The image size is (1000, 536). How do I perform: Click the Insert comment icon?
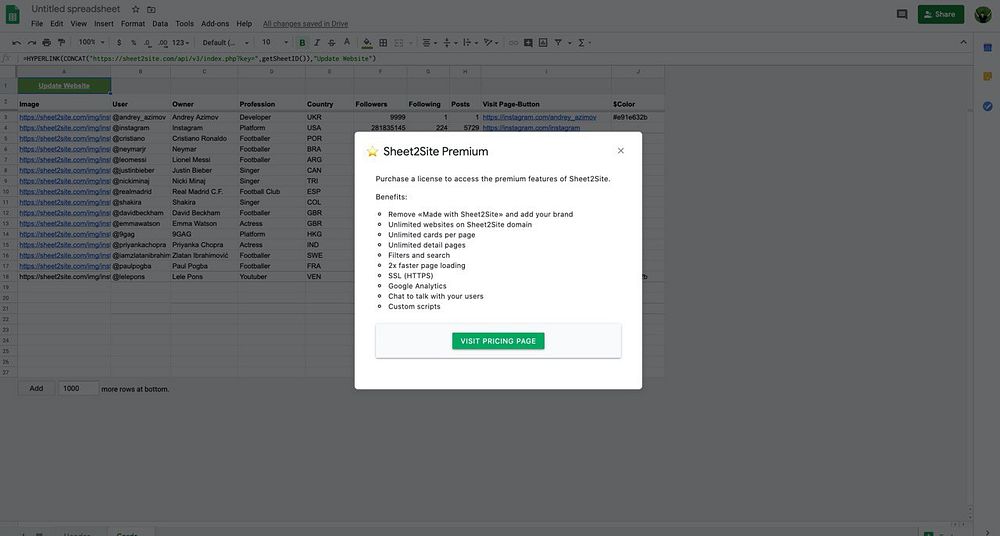[x=528, y=43]
